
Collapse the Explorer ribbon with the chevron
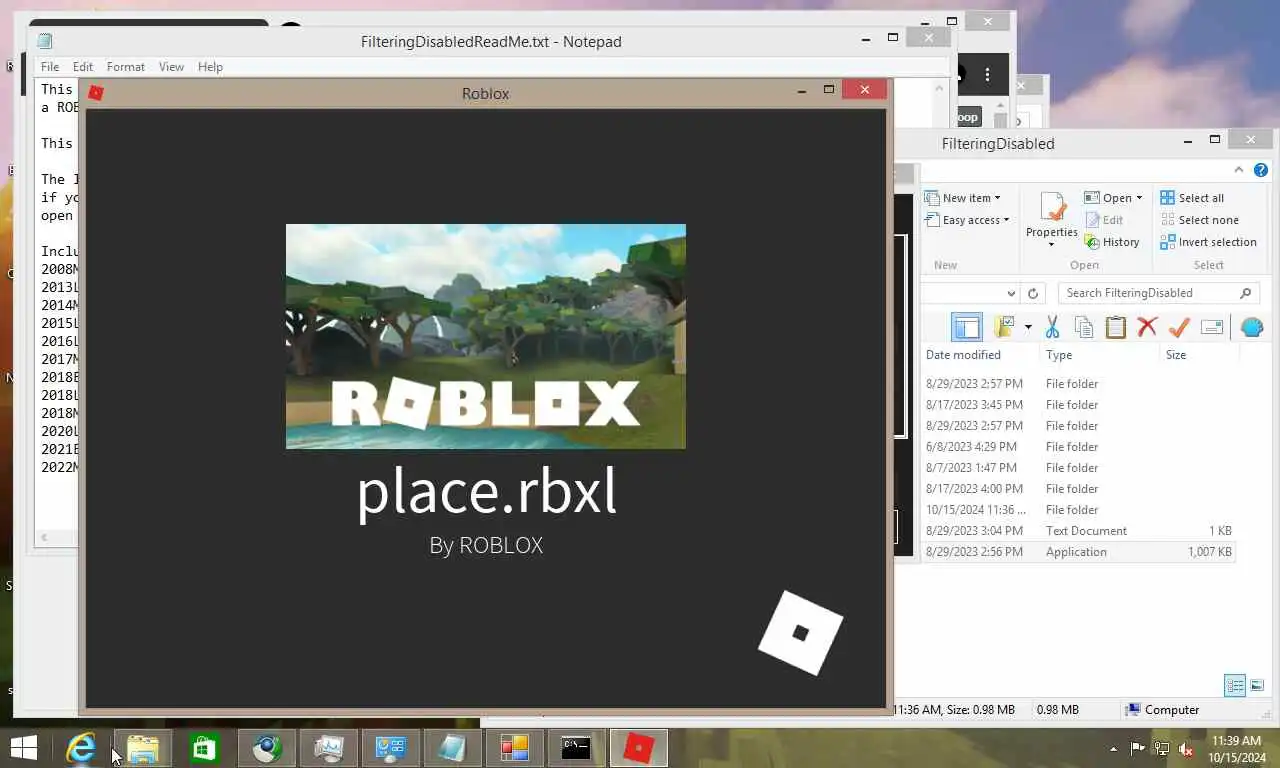coord(1239,170)
